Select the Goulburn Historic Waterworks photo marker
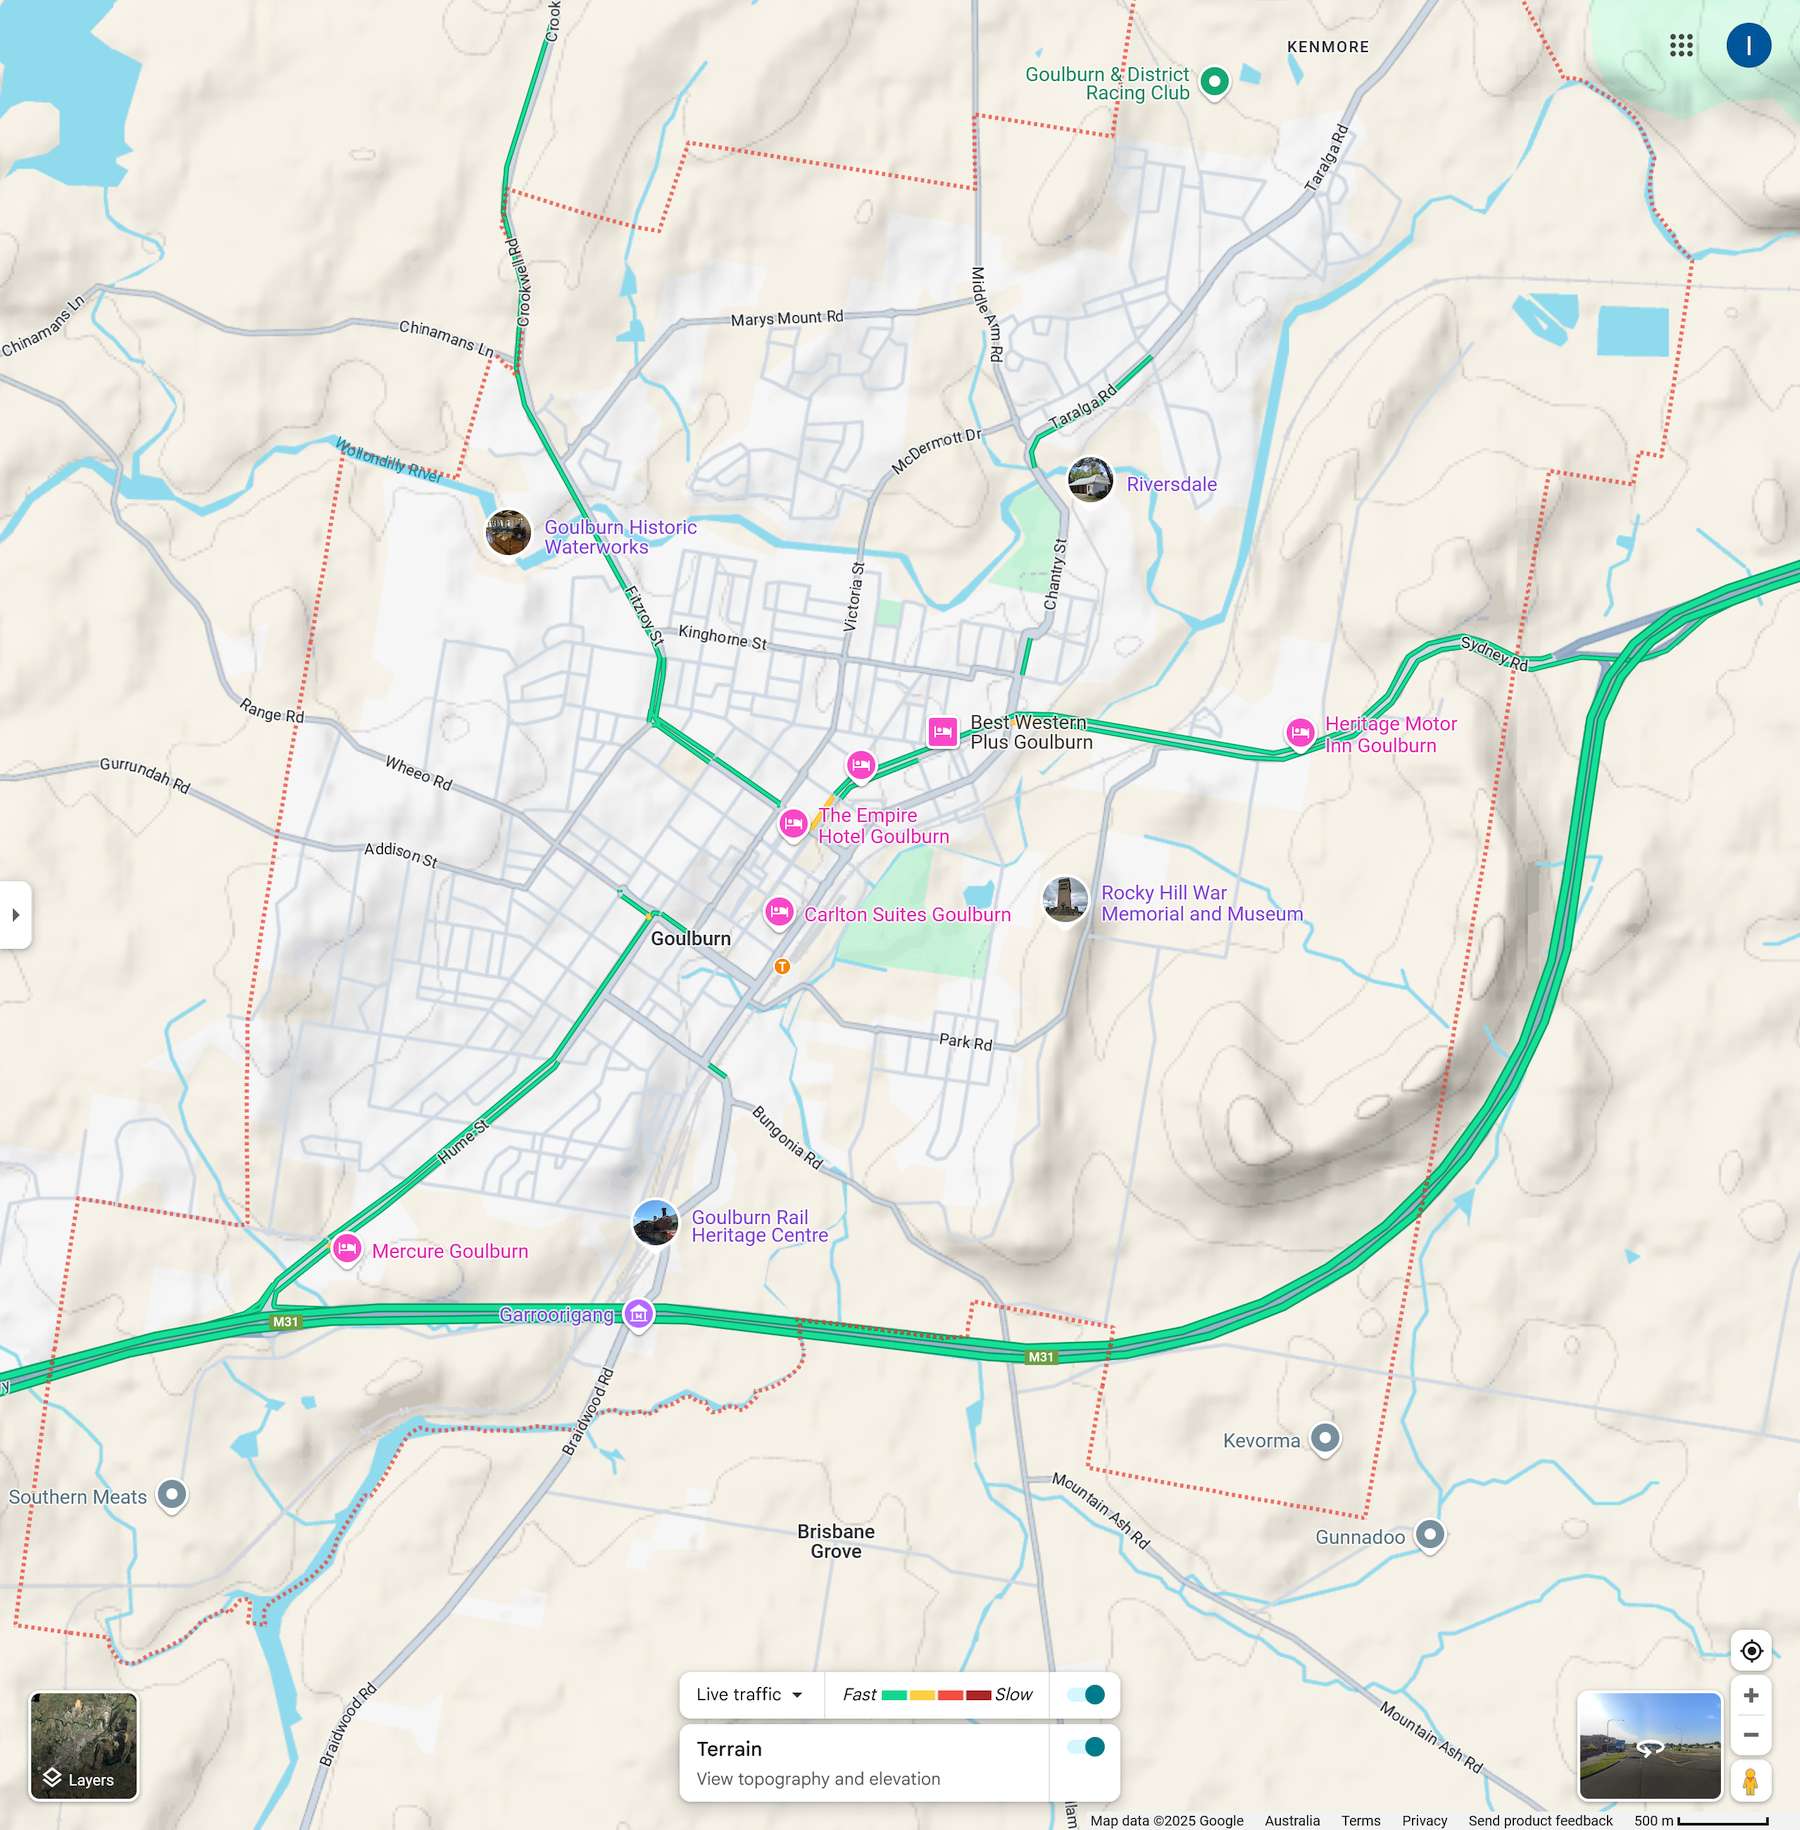 [x=508, y=533]
